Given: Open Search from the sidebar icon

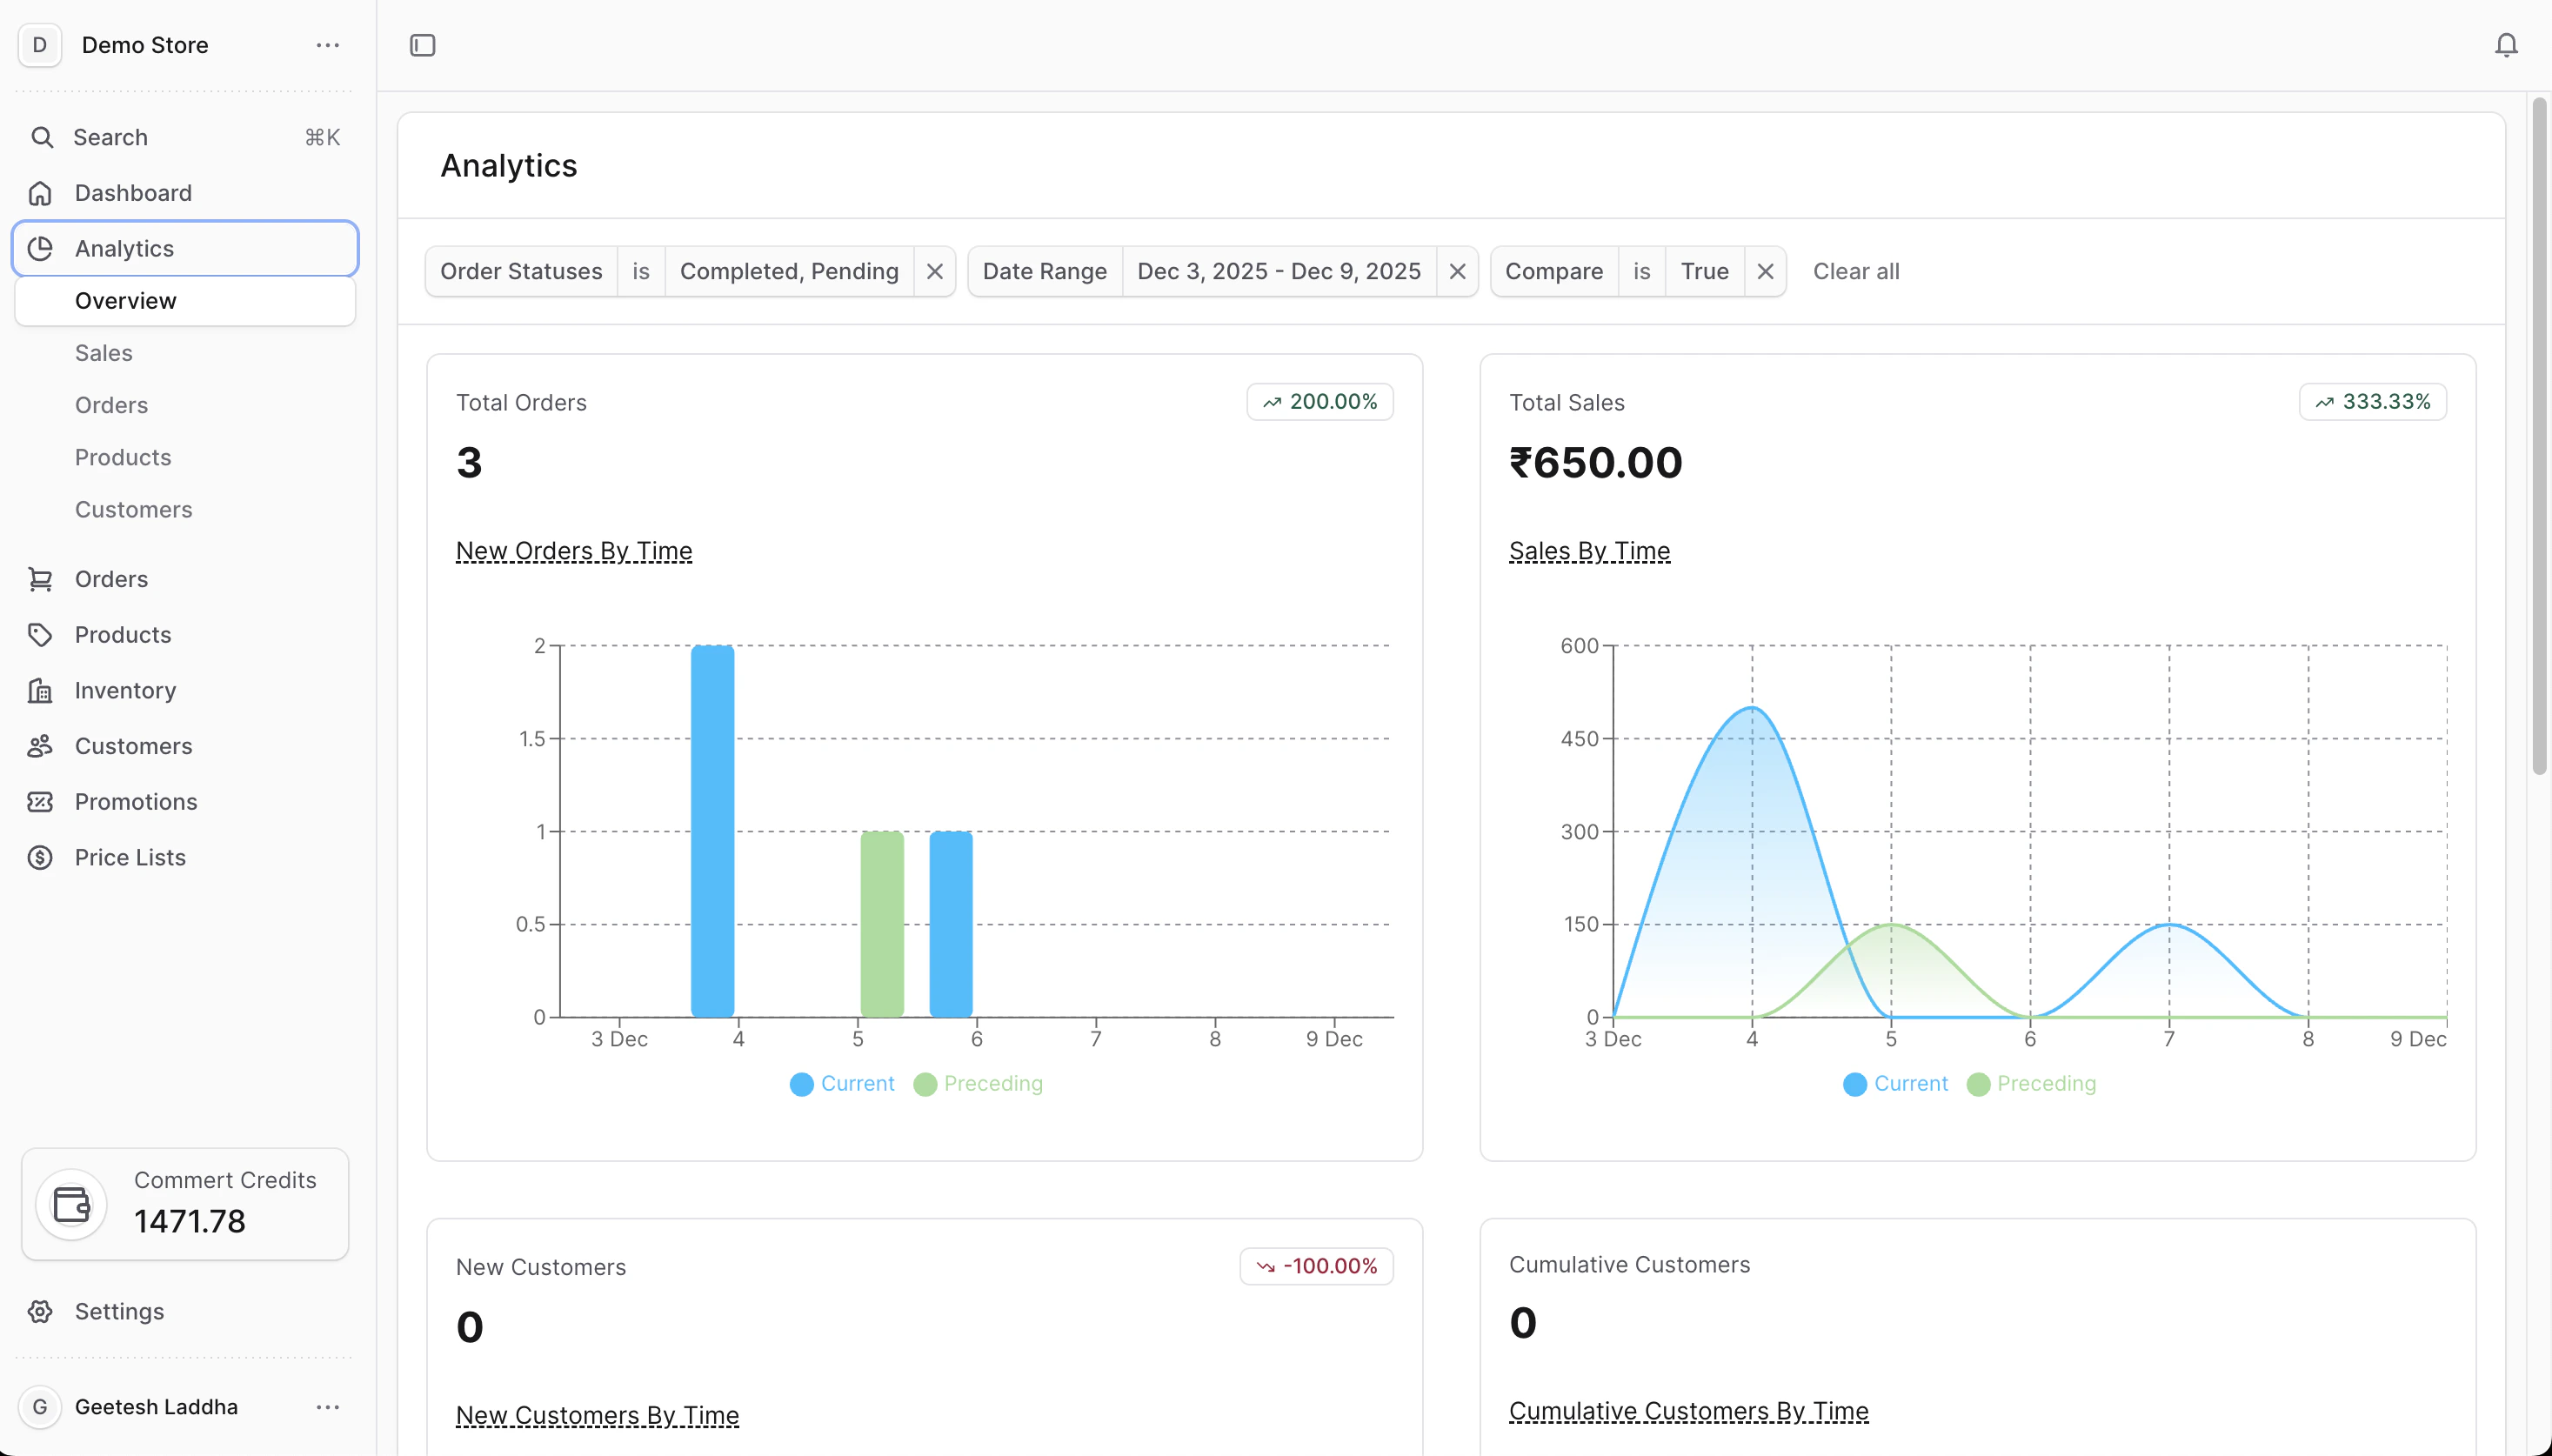Looking at the screenshot, I should point(42,137).
